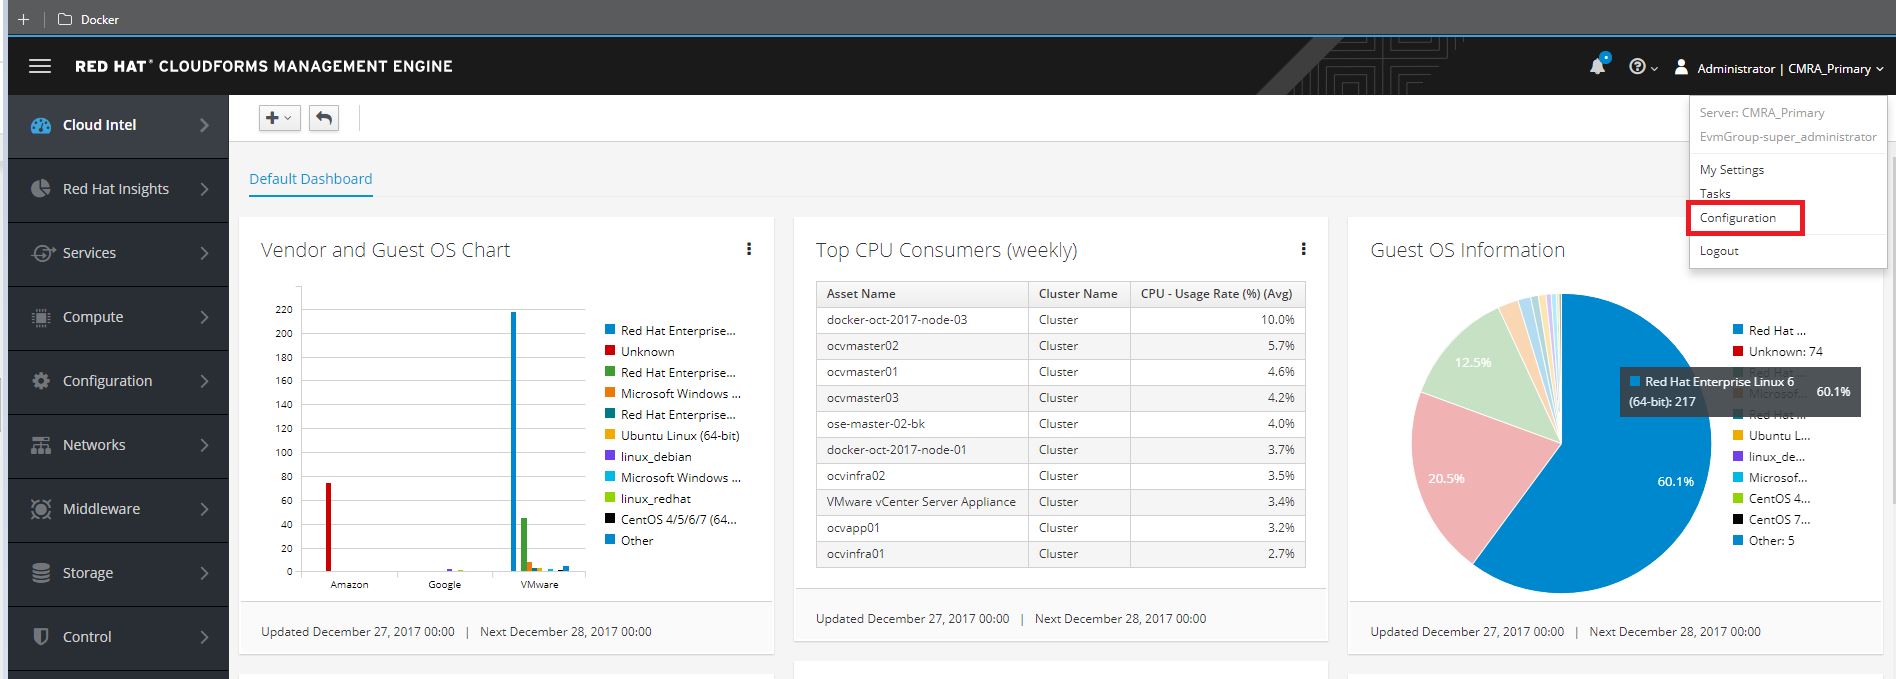Expand the Configuration sidebar chevron
The height and width of the screenshot is (679, 1896).
pos(204,381)
